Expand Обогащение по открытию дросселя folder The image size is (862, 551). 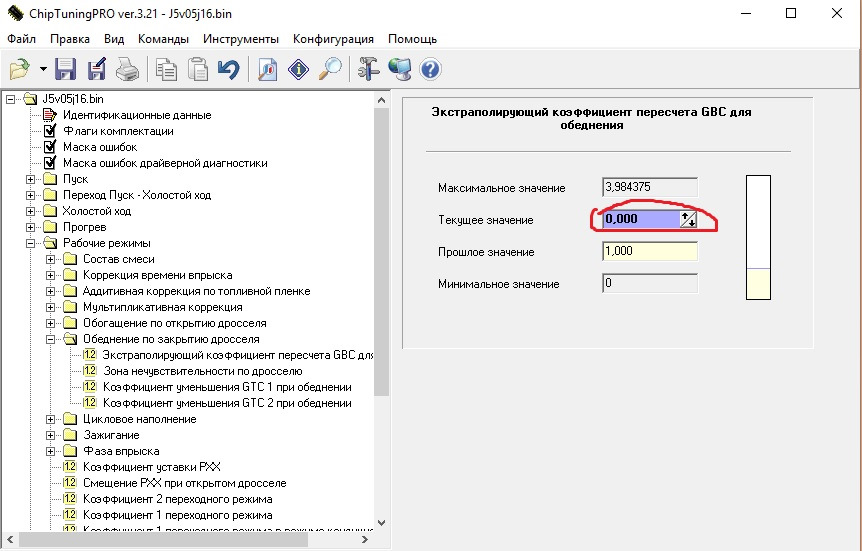51,323
